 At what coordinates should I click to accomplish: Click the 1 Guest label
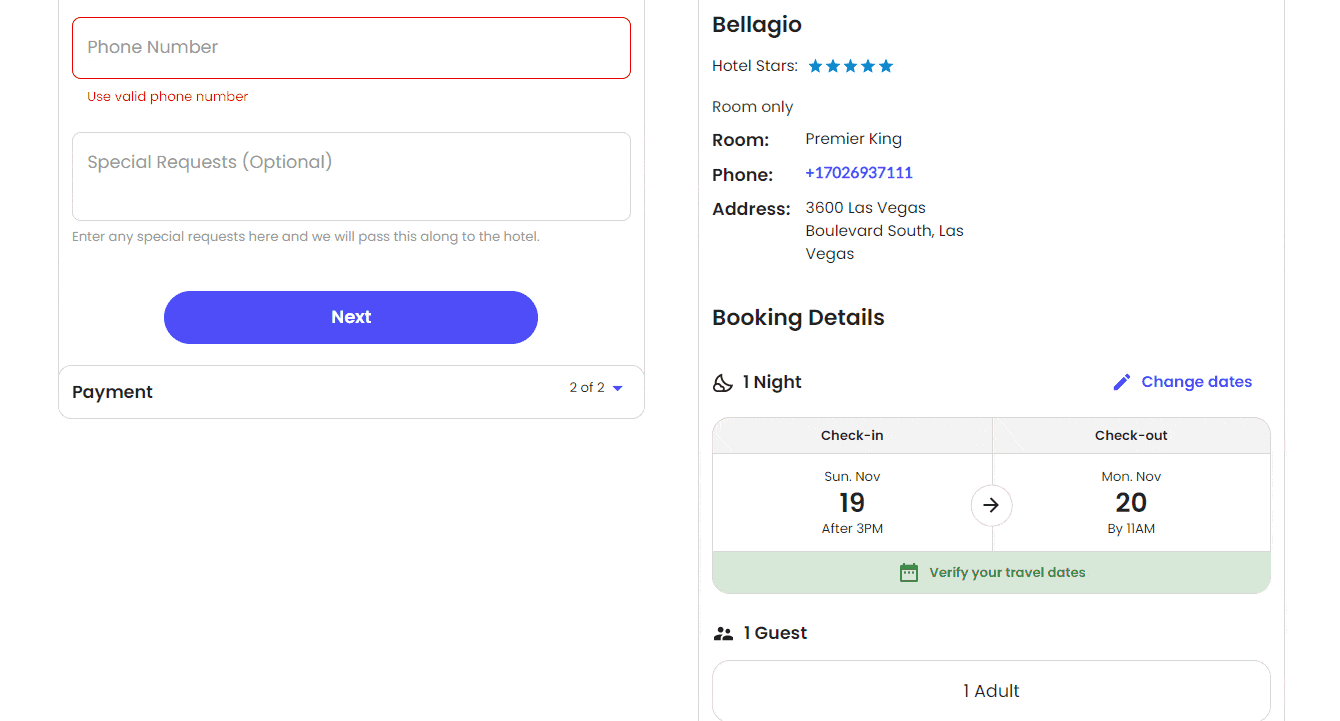tap(775, 633)
